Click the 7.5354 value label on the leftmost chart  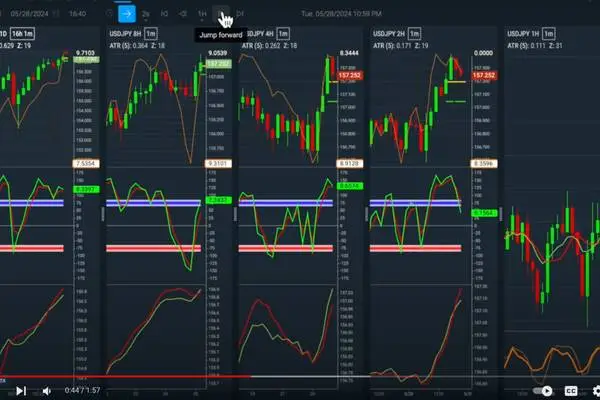point(86,164)
